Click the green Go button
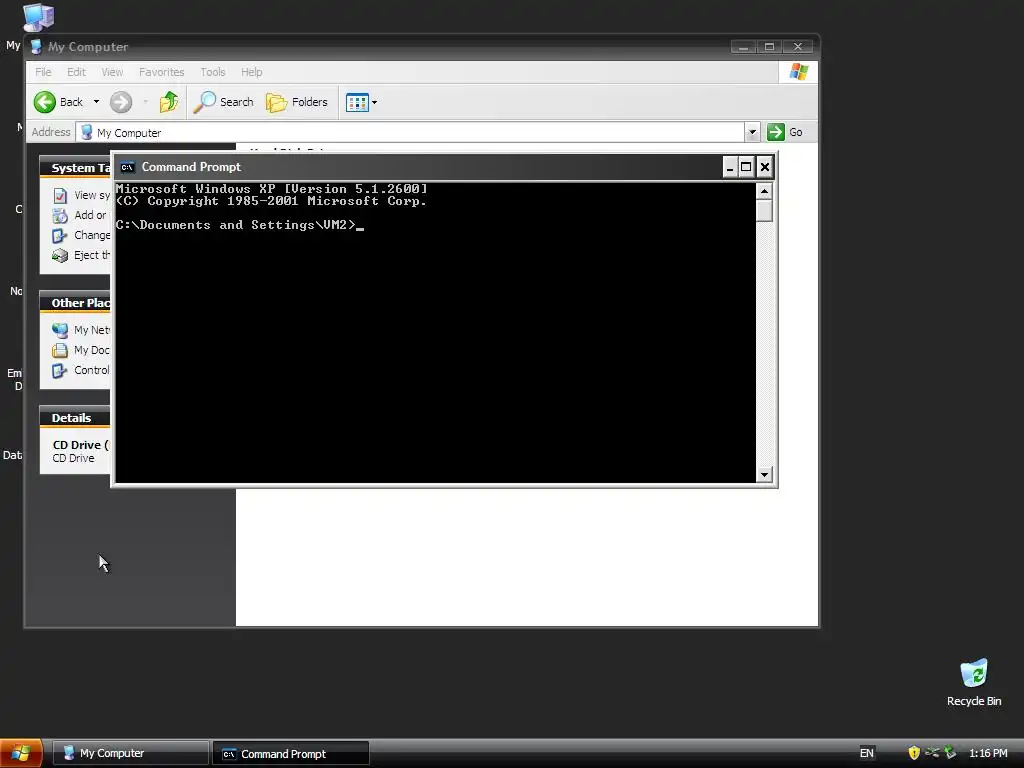 [x=785, y=132]
